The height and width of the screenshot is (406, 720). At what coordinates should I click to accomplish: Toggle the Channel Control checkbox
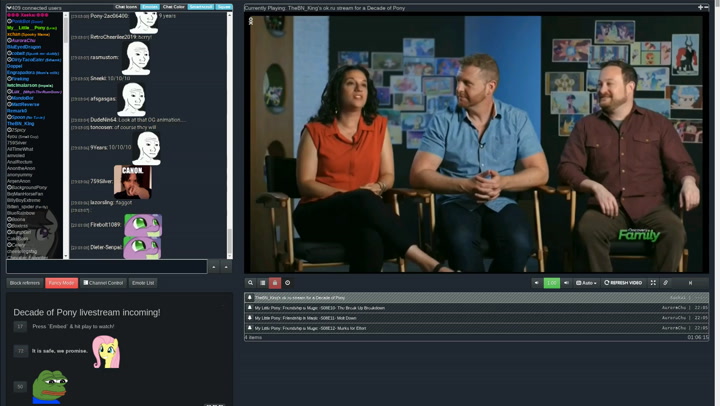(86, 283)
